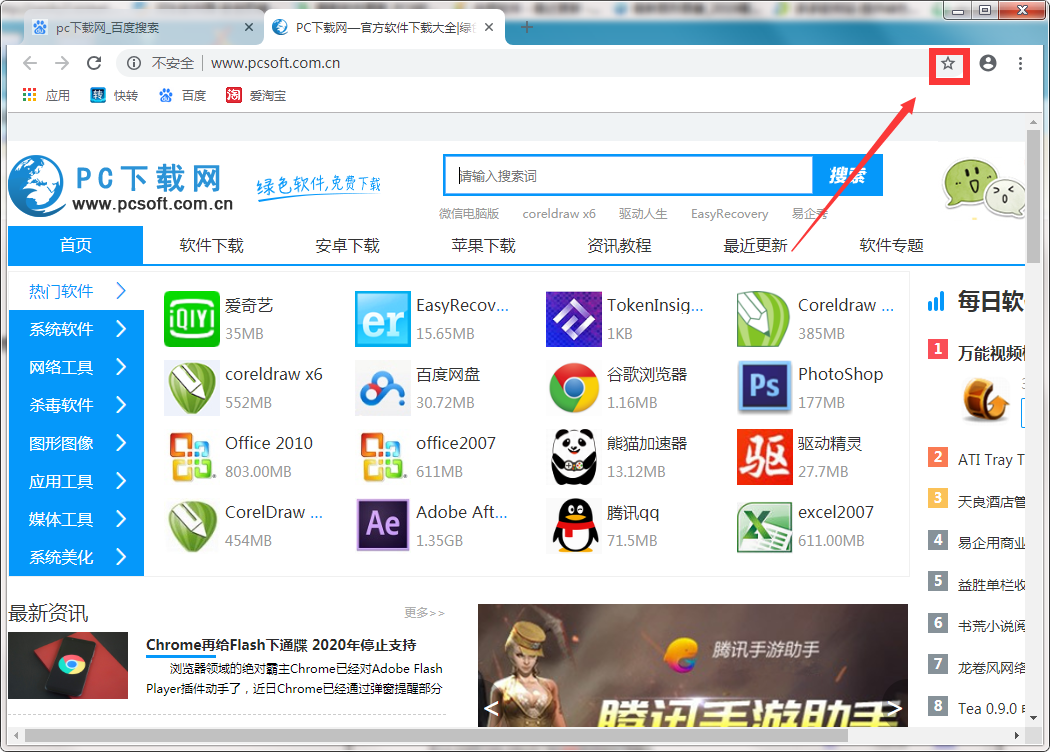Reload the page with refresh icon
Screen dimensions: 1050x752
(x=94, y=63)
